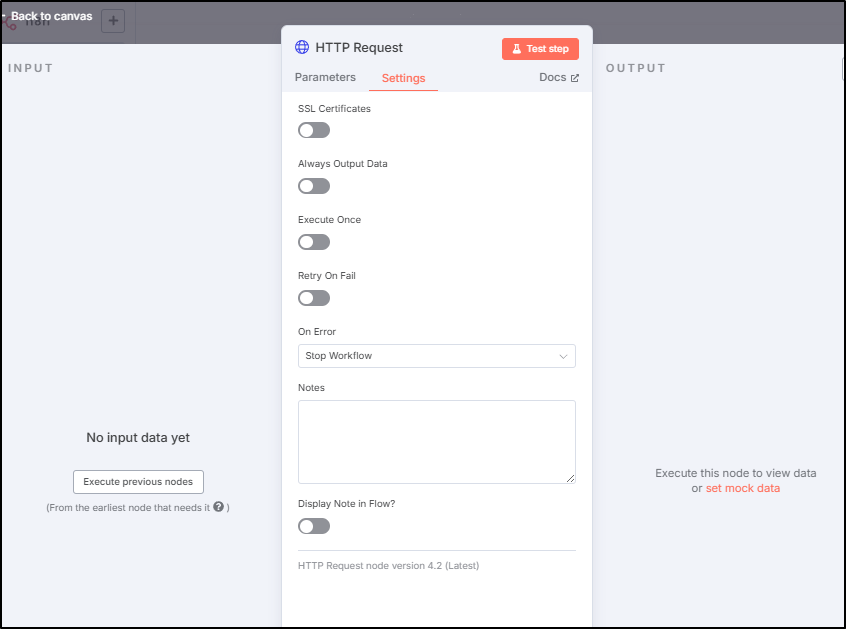846x629 pixels.
Task: Click the Notes resize handle corner
Action: 570,478
